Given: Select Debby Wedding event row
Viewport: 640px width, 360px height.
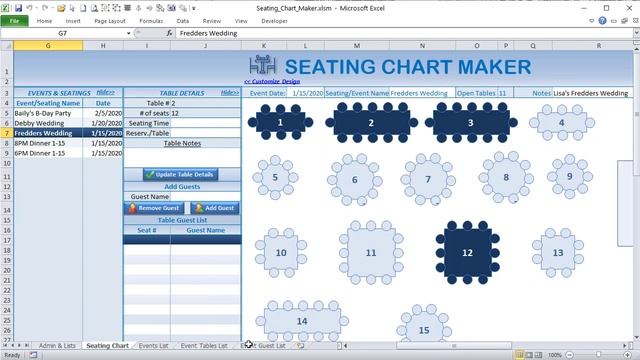Looking at the screenshot, I should coord(68,123).
